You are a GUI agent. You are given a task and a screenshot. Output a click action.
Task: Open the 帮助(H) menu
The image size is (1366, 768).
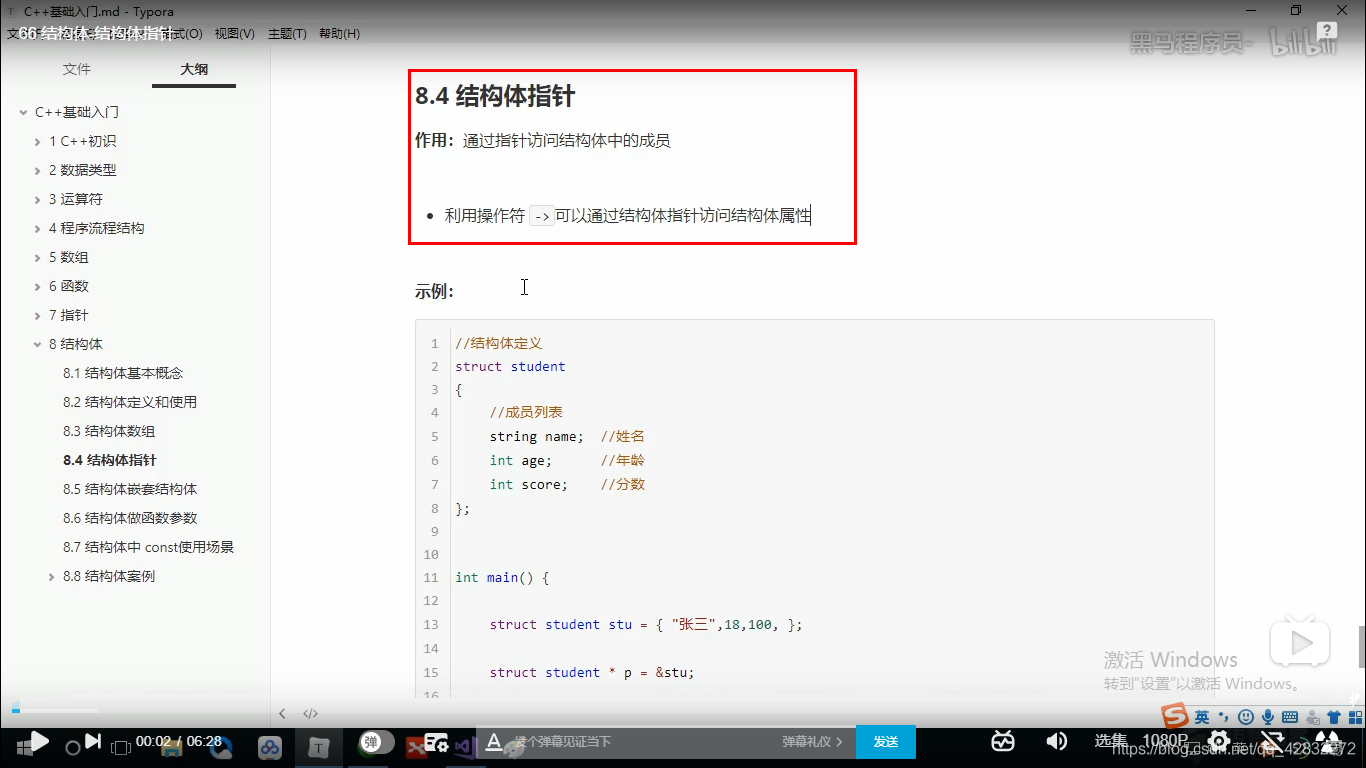[339, 33]
